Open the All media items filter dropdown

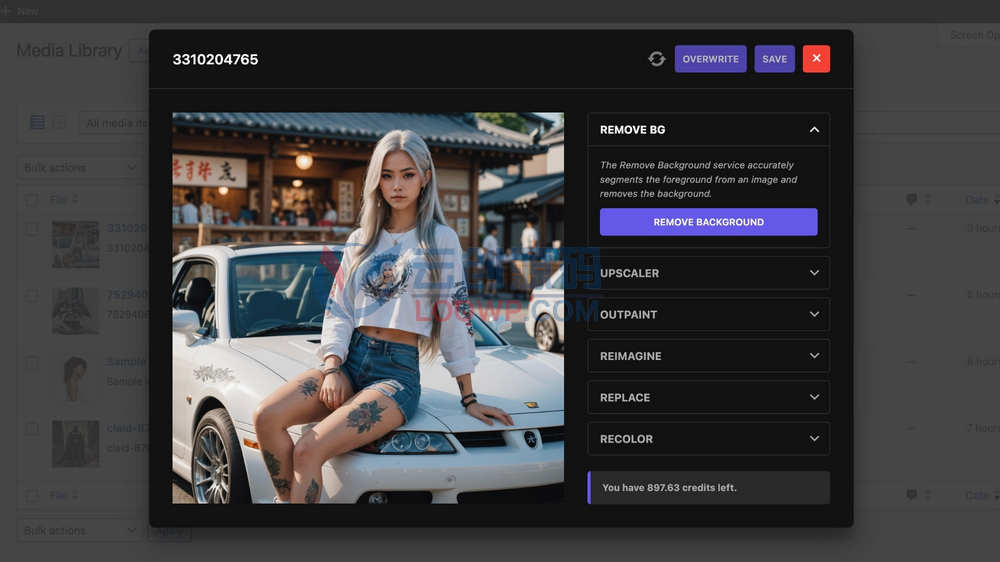click(x=114, y=123)
